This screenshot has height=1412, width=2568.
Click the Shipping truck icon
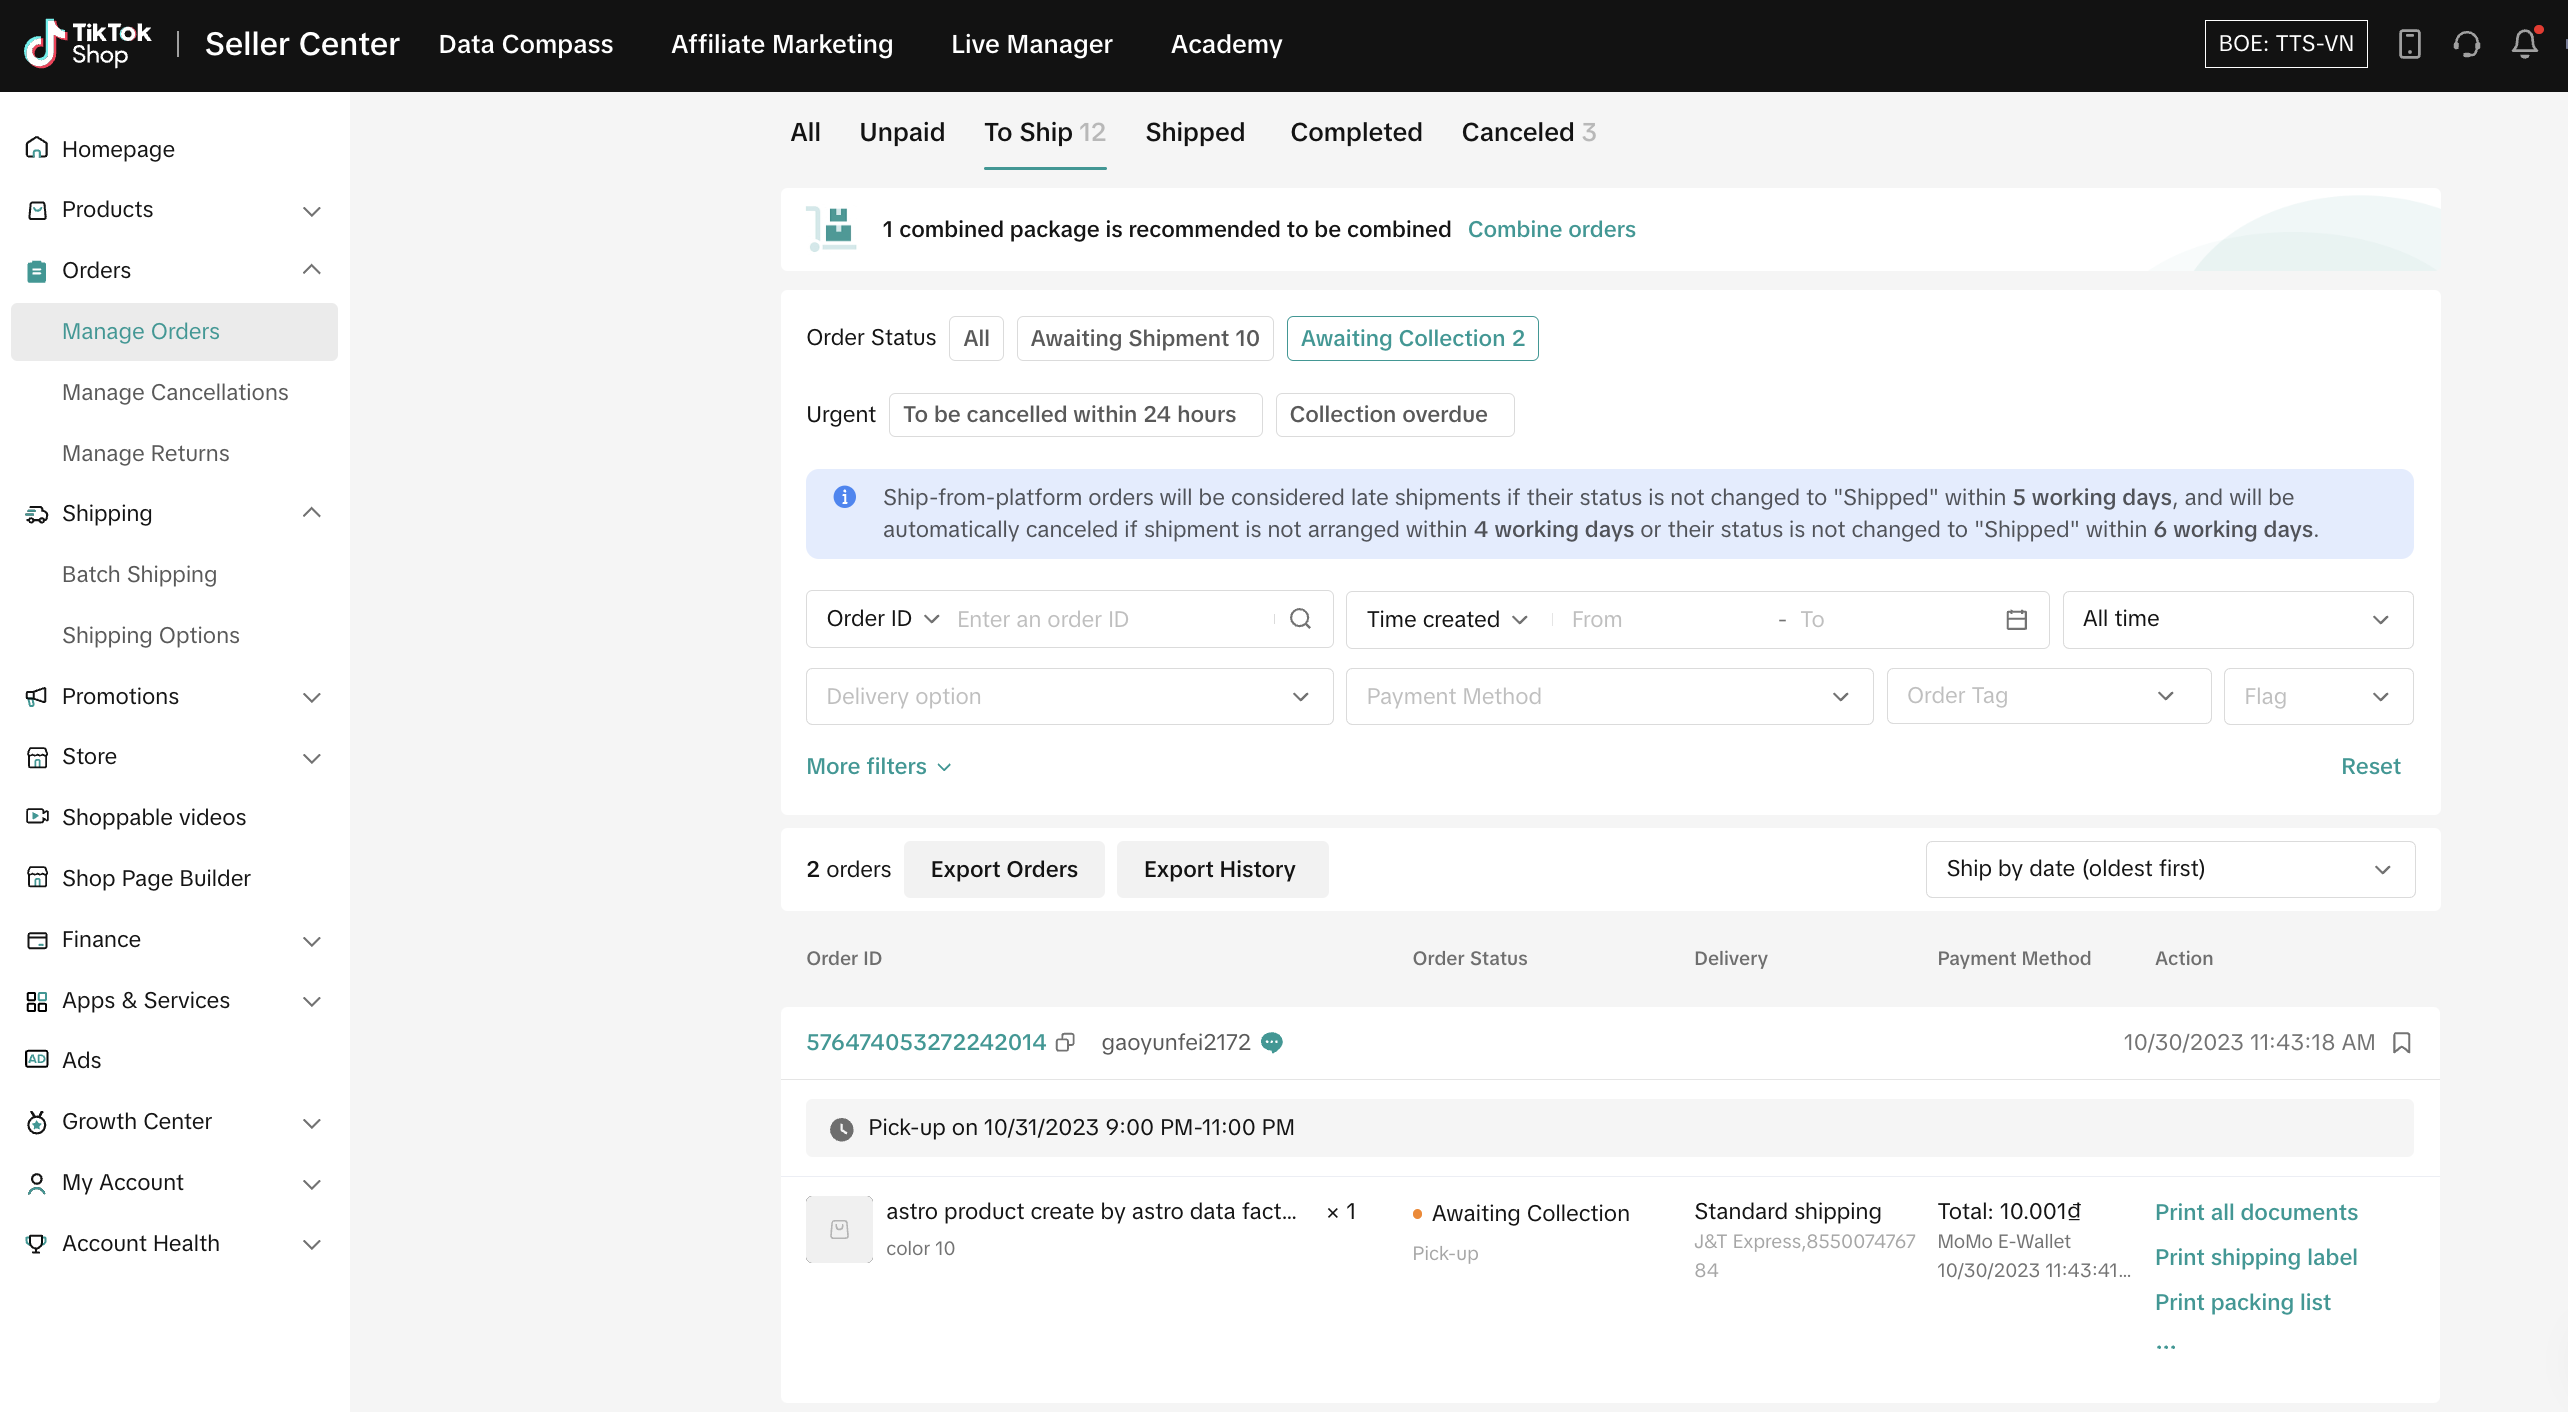click(x=37, y=514)
